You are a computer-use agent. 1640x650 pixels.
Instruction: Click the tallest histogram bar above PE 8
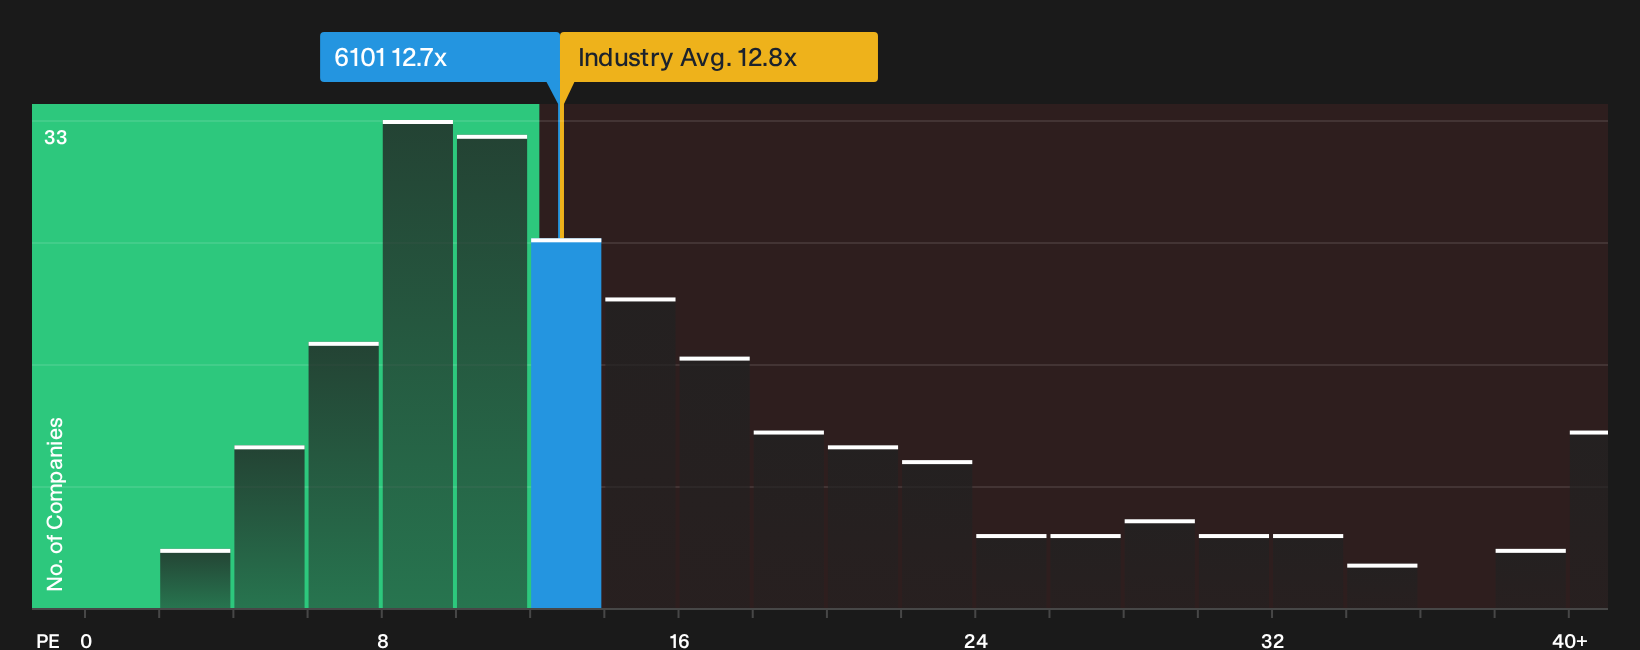point(418,364)
